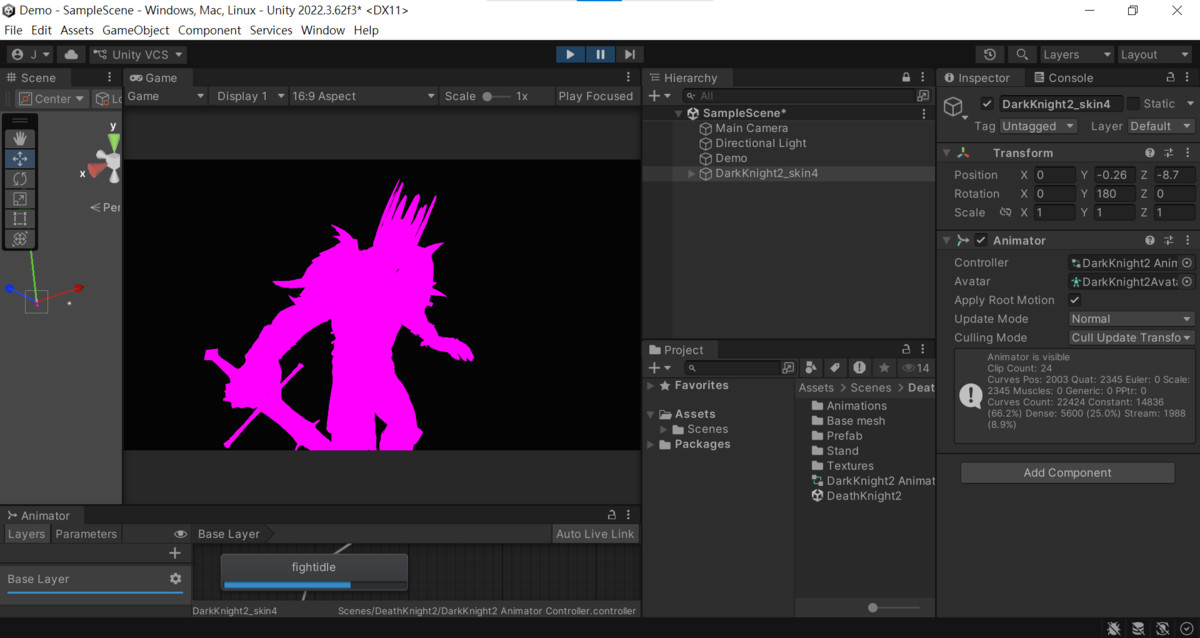Screen dimensions: 1200x638
Task: Click Hierarchy open-in-search icon
Action: click(923, 96)
